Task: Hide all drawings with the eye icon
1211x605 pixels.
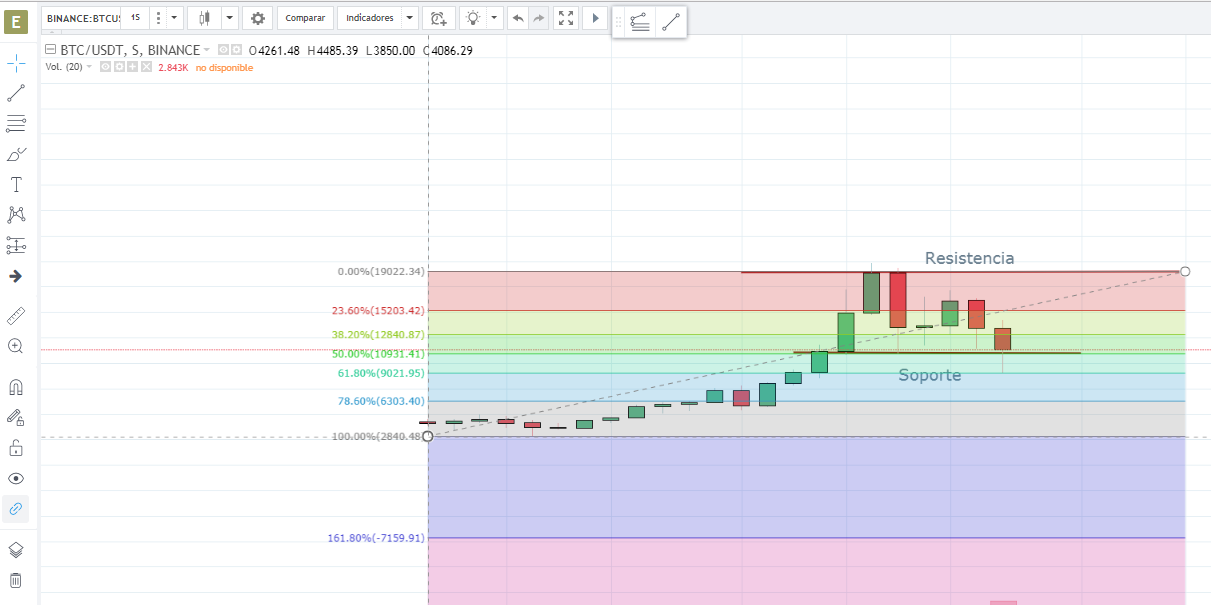Action: 16,478
